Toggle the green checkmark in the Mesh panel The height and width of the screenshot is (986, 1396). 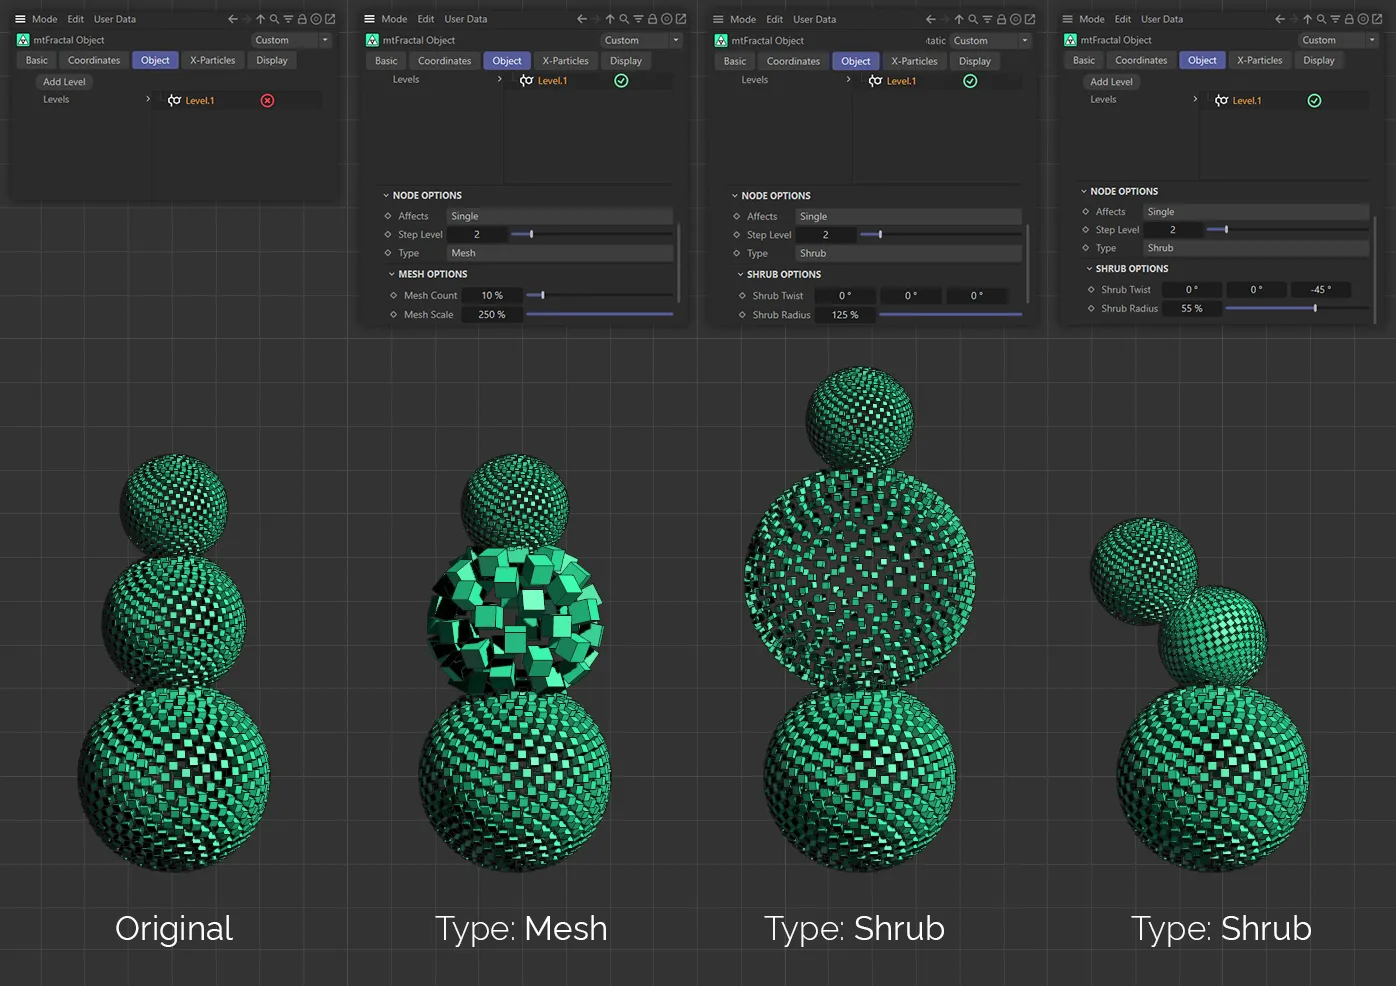(x=621, y=81)
